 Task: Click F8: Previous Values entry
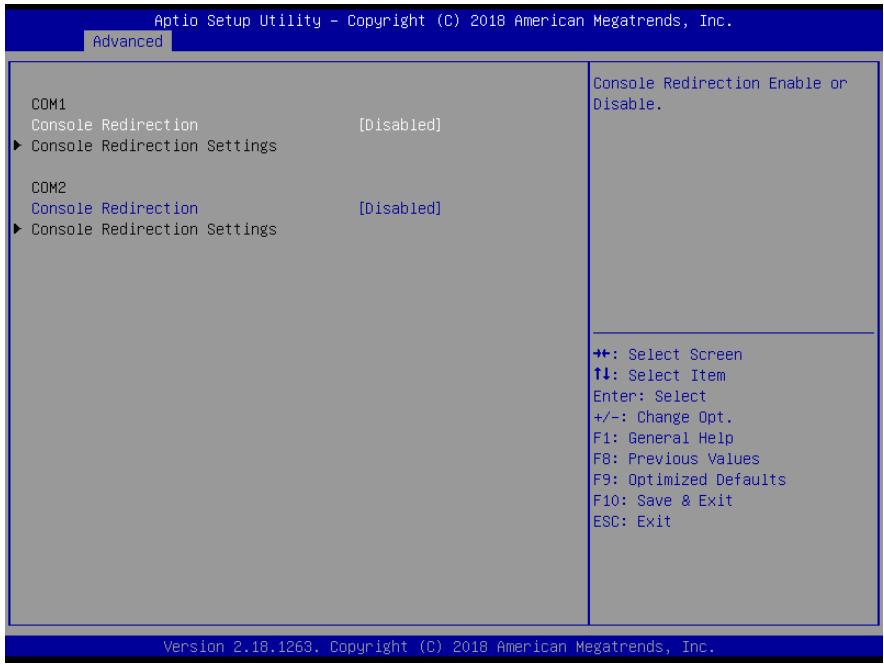pos(676,459)
